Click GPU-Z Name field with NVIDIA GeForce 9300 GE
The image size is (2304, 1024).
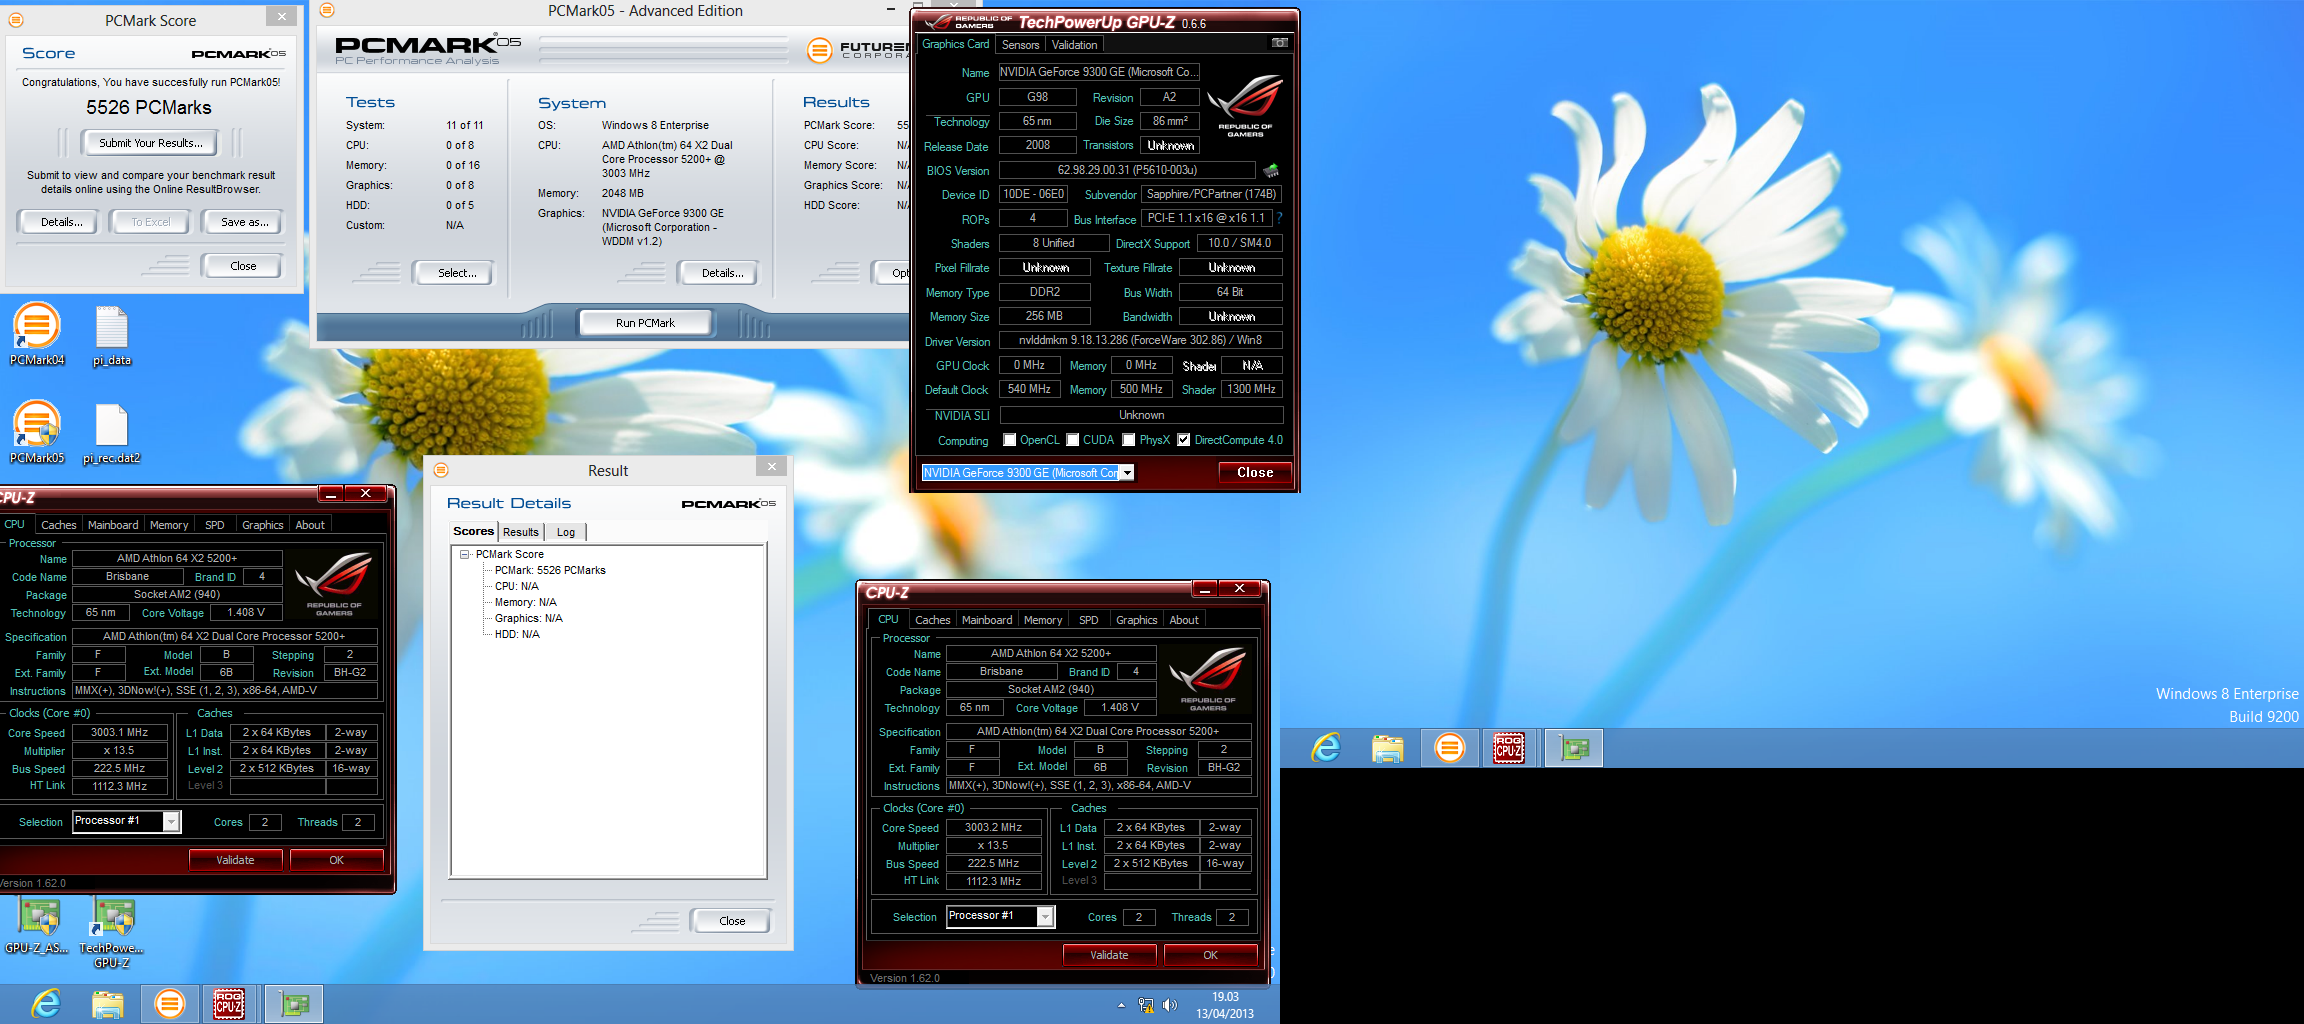(1099, 72)
